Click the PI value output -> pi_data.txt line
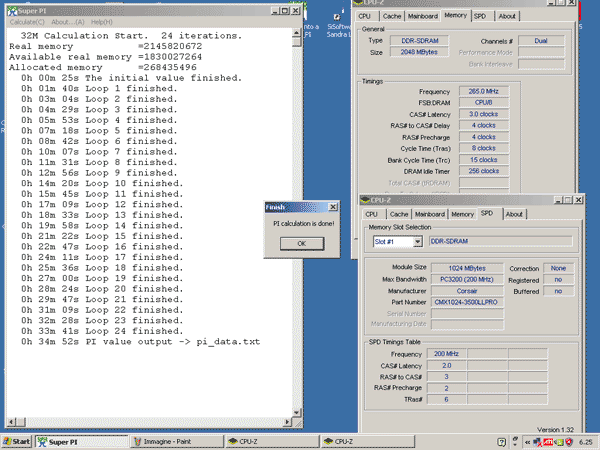The image size is (600, 450). (x=140, y=342)
